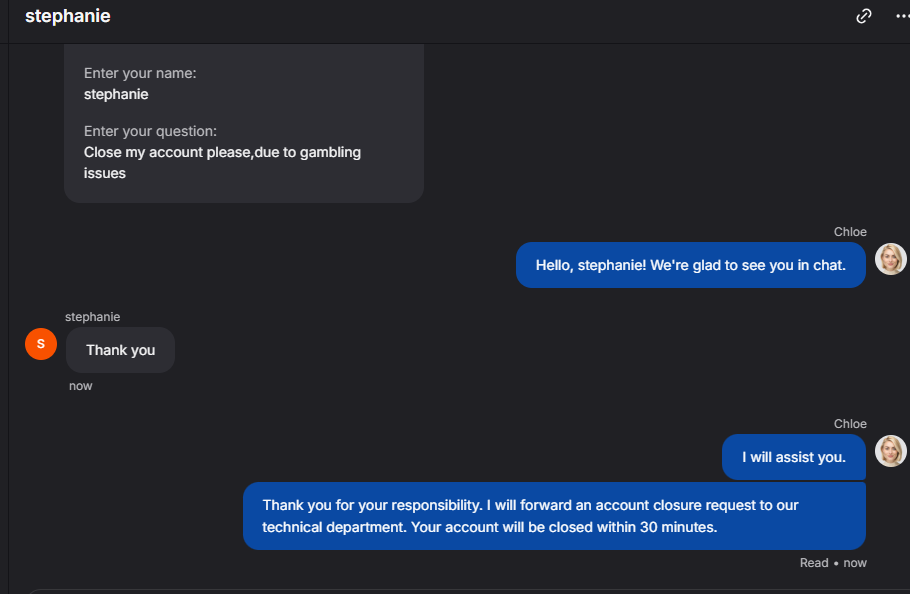Click the 'stephanie' name value in pre-chat form

click(x=116, y=94)
